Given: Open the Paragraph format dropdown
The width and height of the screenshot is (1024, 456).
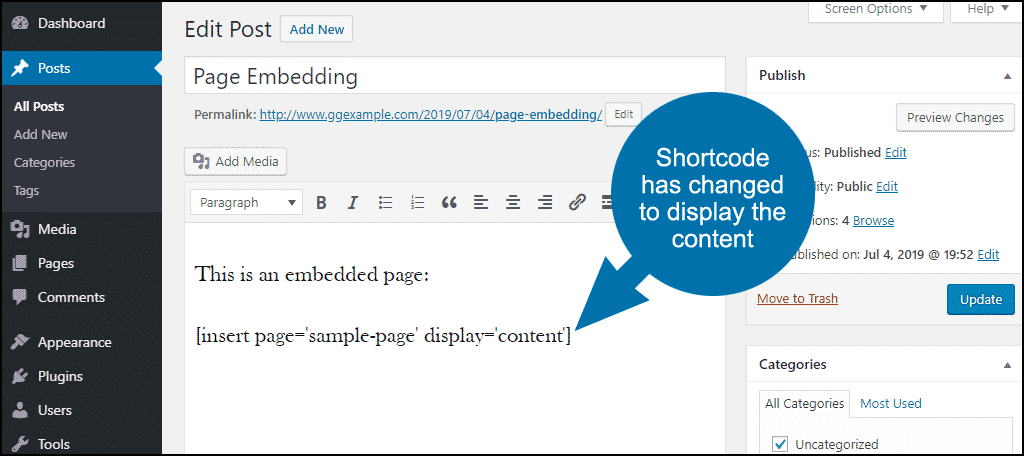Looking at the screenshot, I should pos(246,203).
